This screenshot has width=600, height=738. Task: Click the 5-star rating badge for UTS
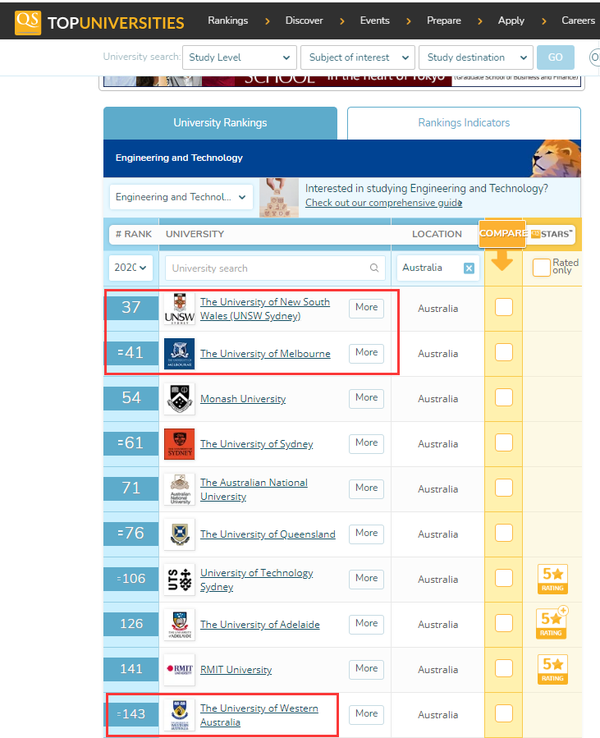tap(552, 579)
